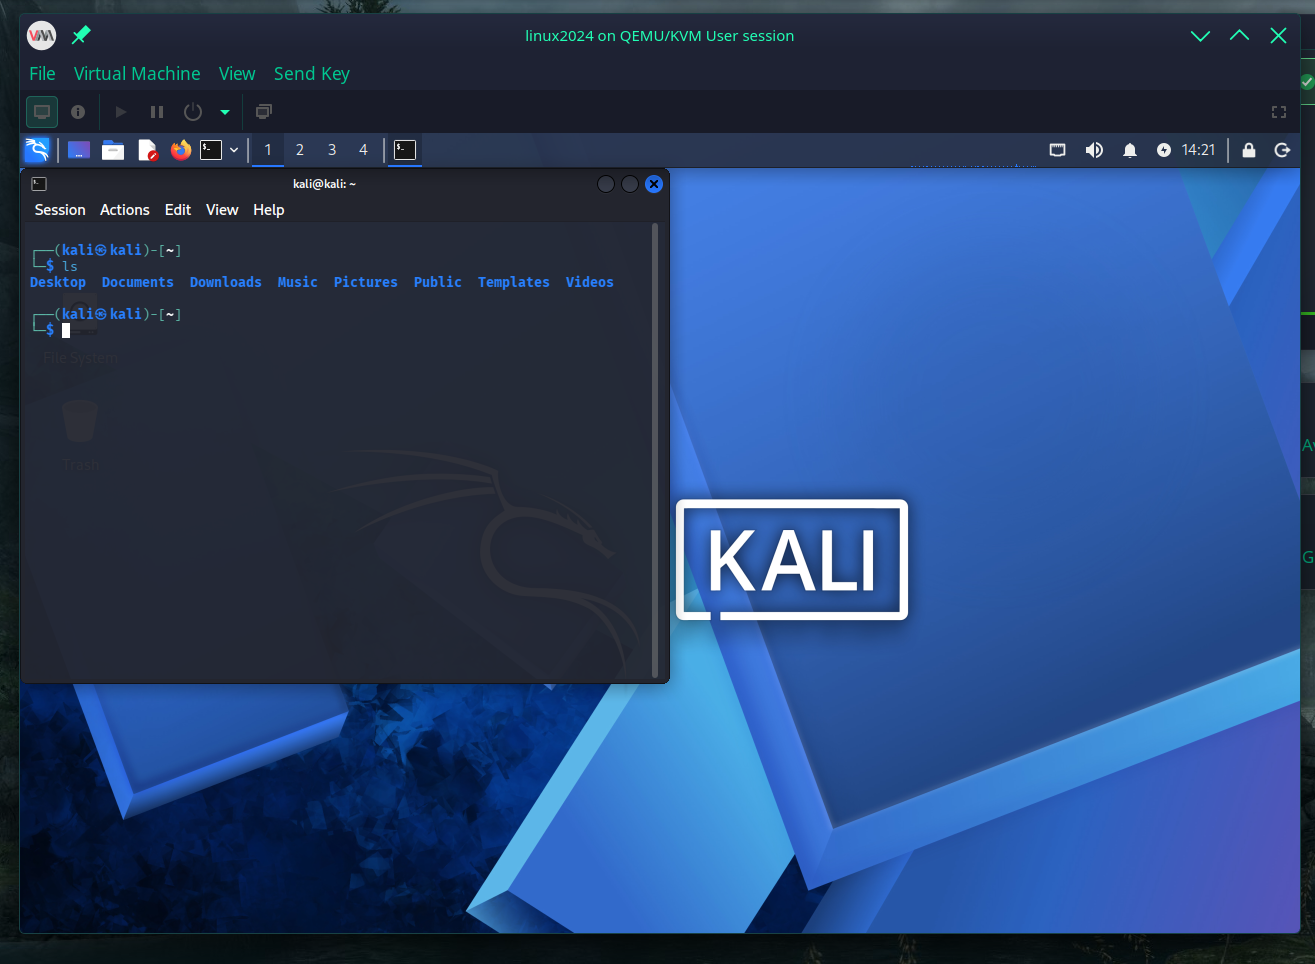Click the "kali@kali: ~" terminal title text

[324, 184]
